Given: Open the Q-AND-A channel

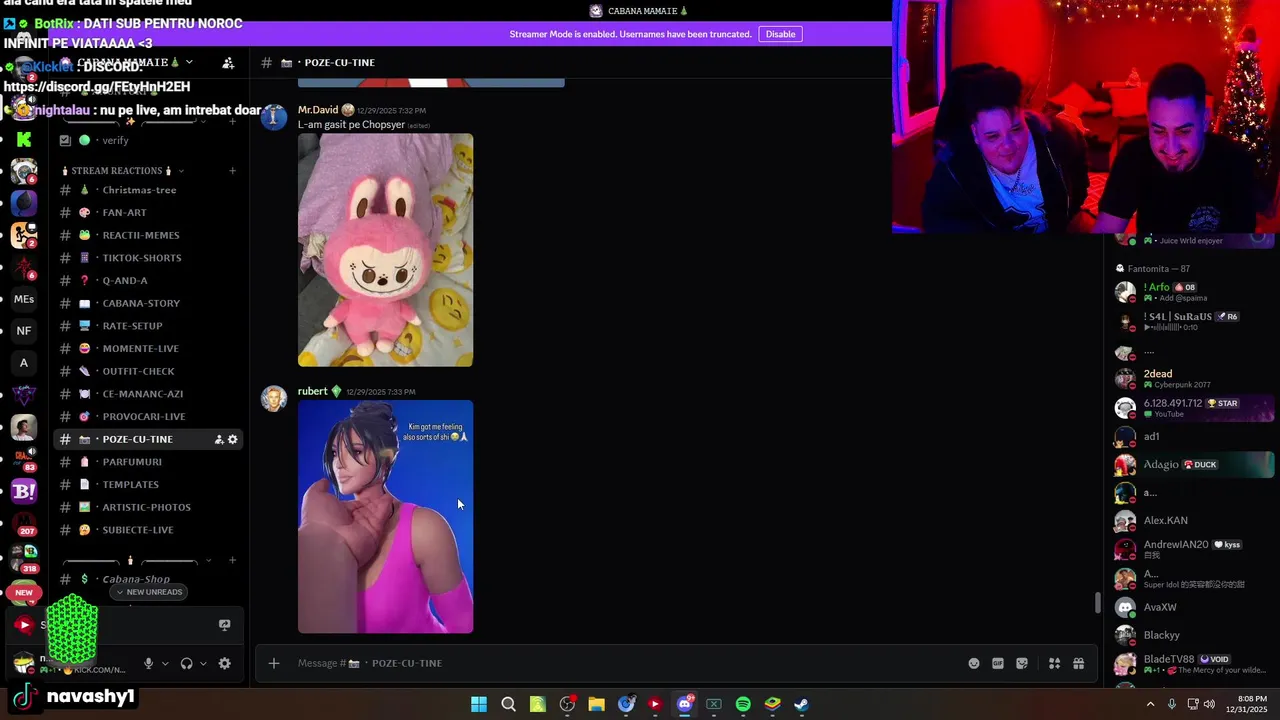Looking at the screenshot, I should [150, 280].
